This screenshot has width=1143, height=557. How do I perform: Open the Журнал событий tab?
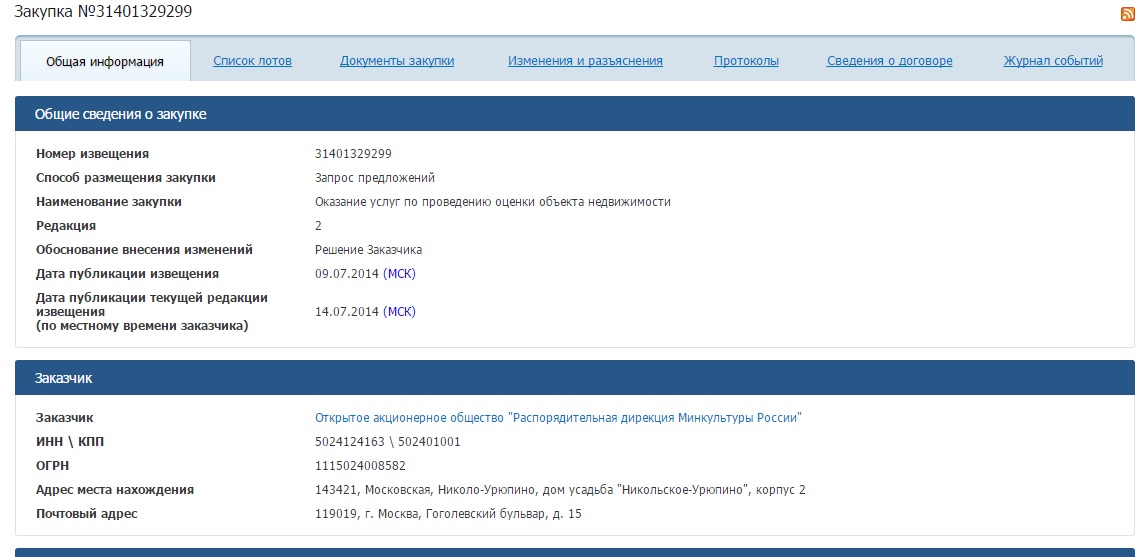click(1053, 61)
